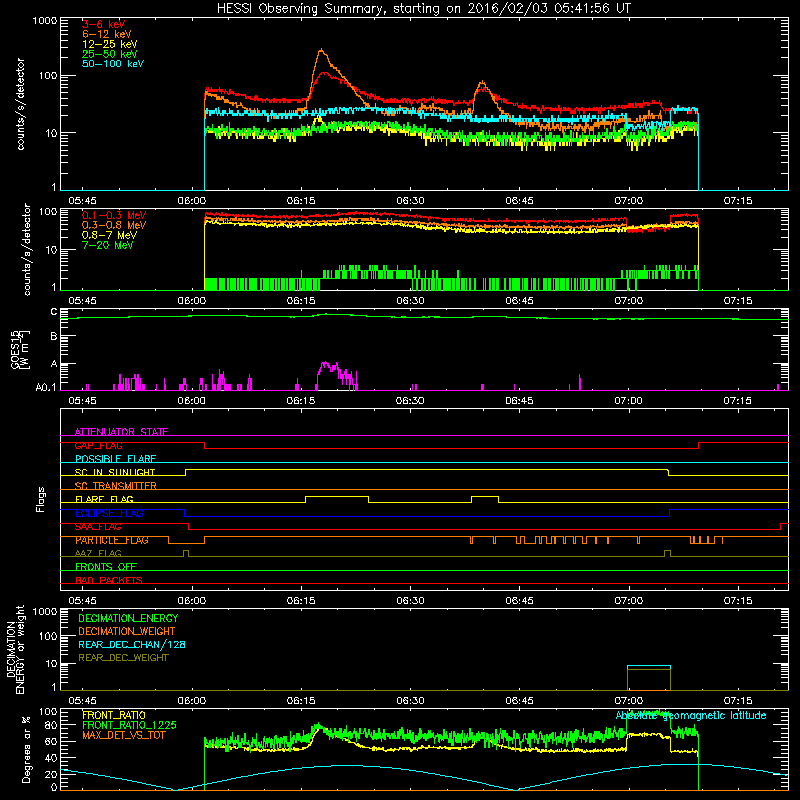Click the 7-20 MeV legend label

point(108,245)
